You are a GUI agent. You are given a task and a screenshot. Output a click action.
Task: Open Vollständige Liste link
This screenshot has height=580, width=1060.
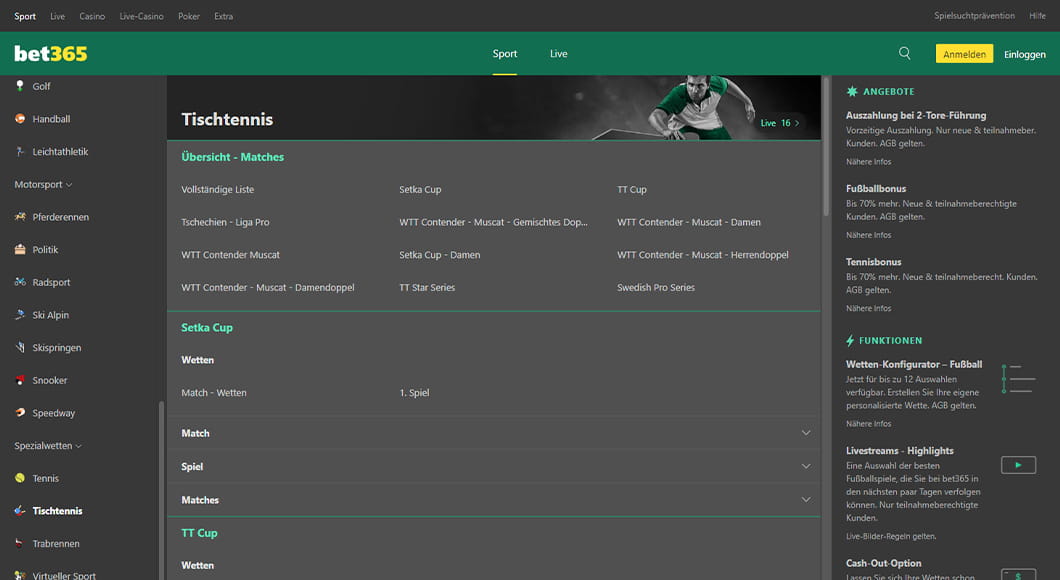point(218,189)
